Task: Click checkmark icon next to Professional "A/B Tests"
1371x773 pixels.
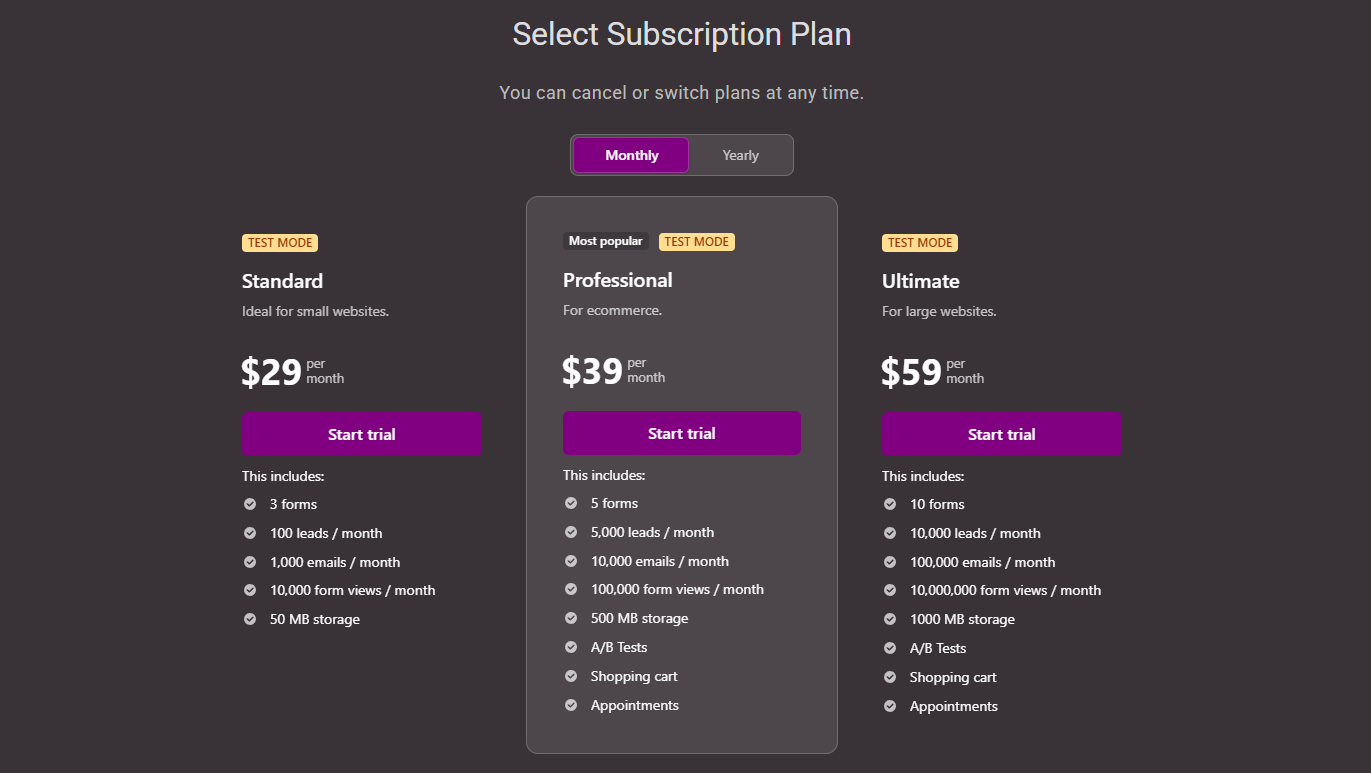Action: pyautogui.click(x=571, y=647)
